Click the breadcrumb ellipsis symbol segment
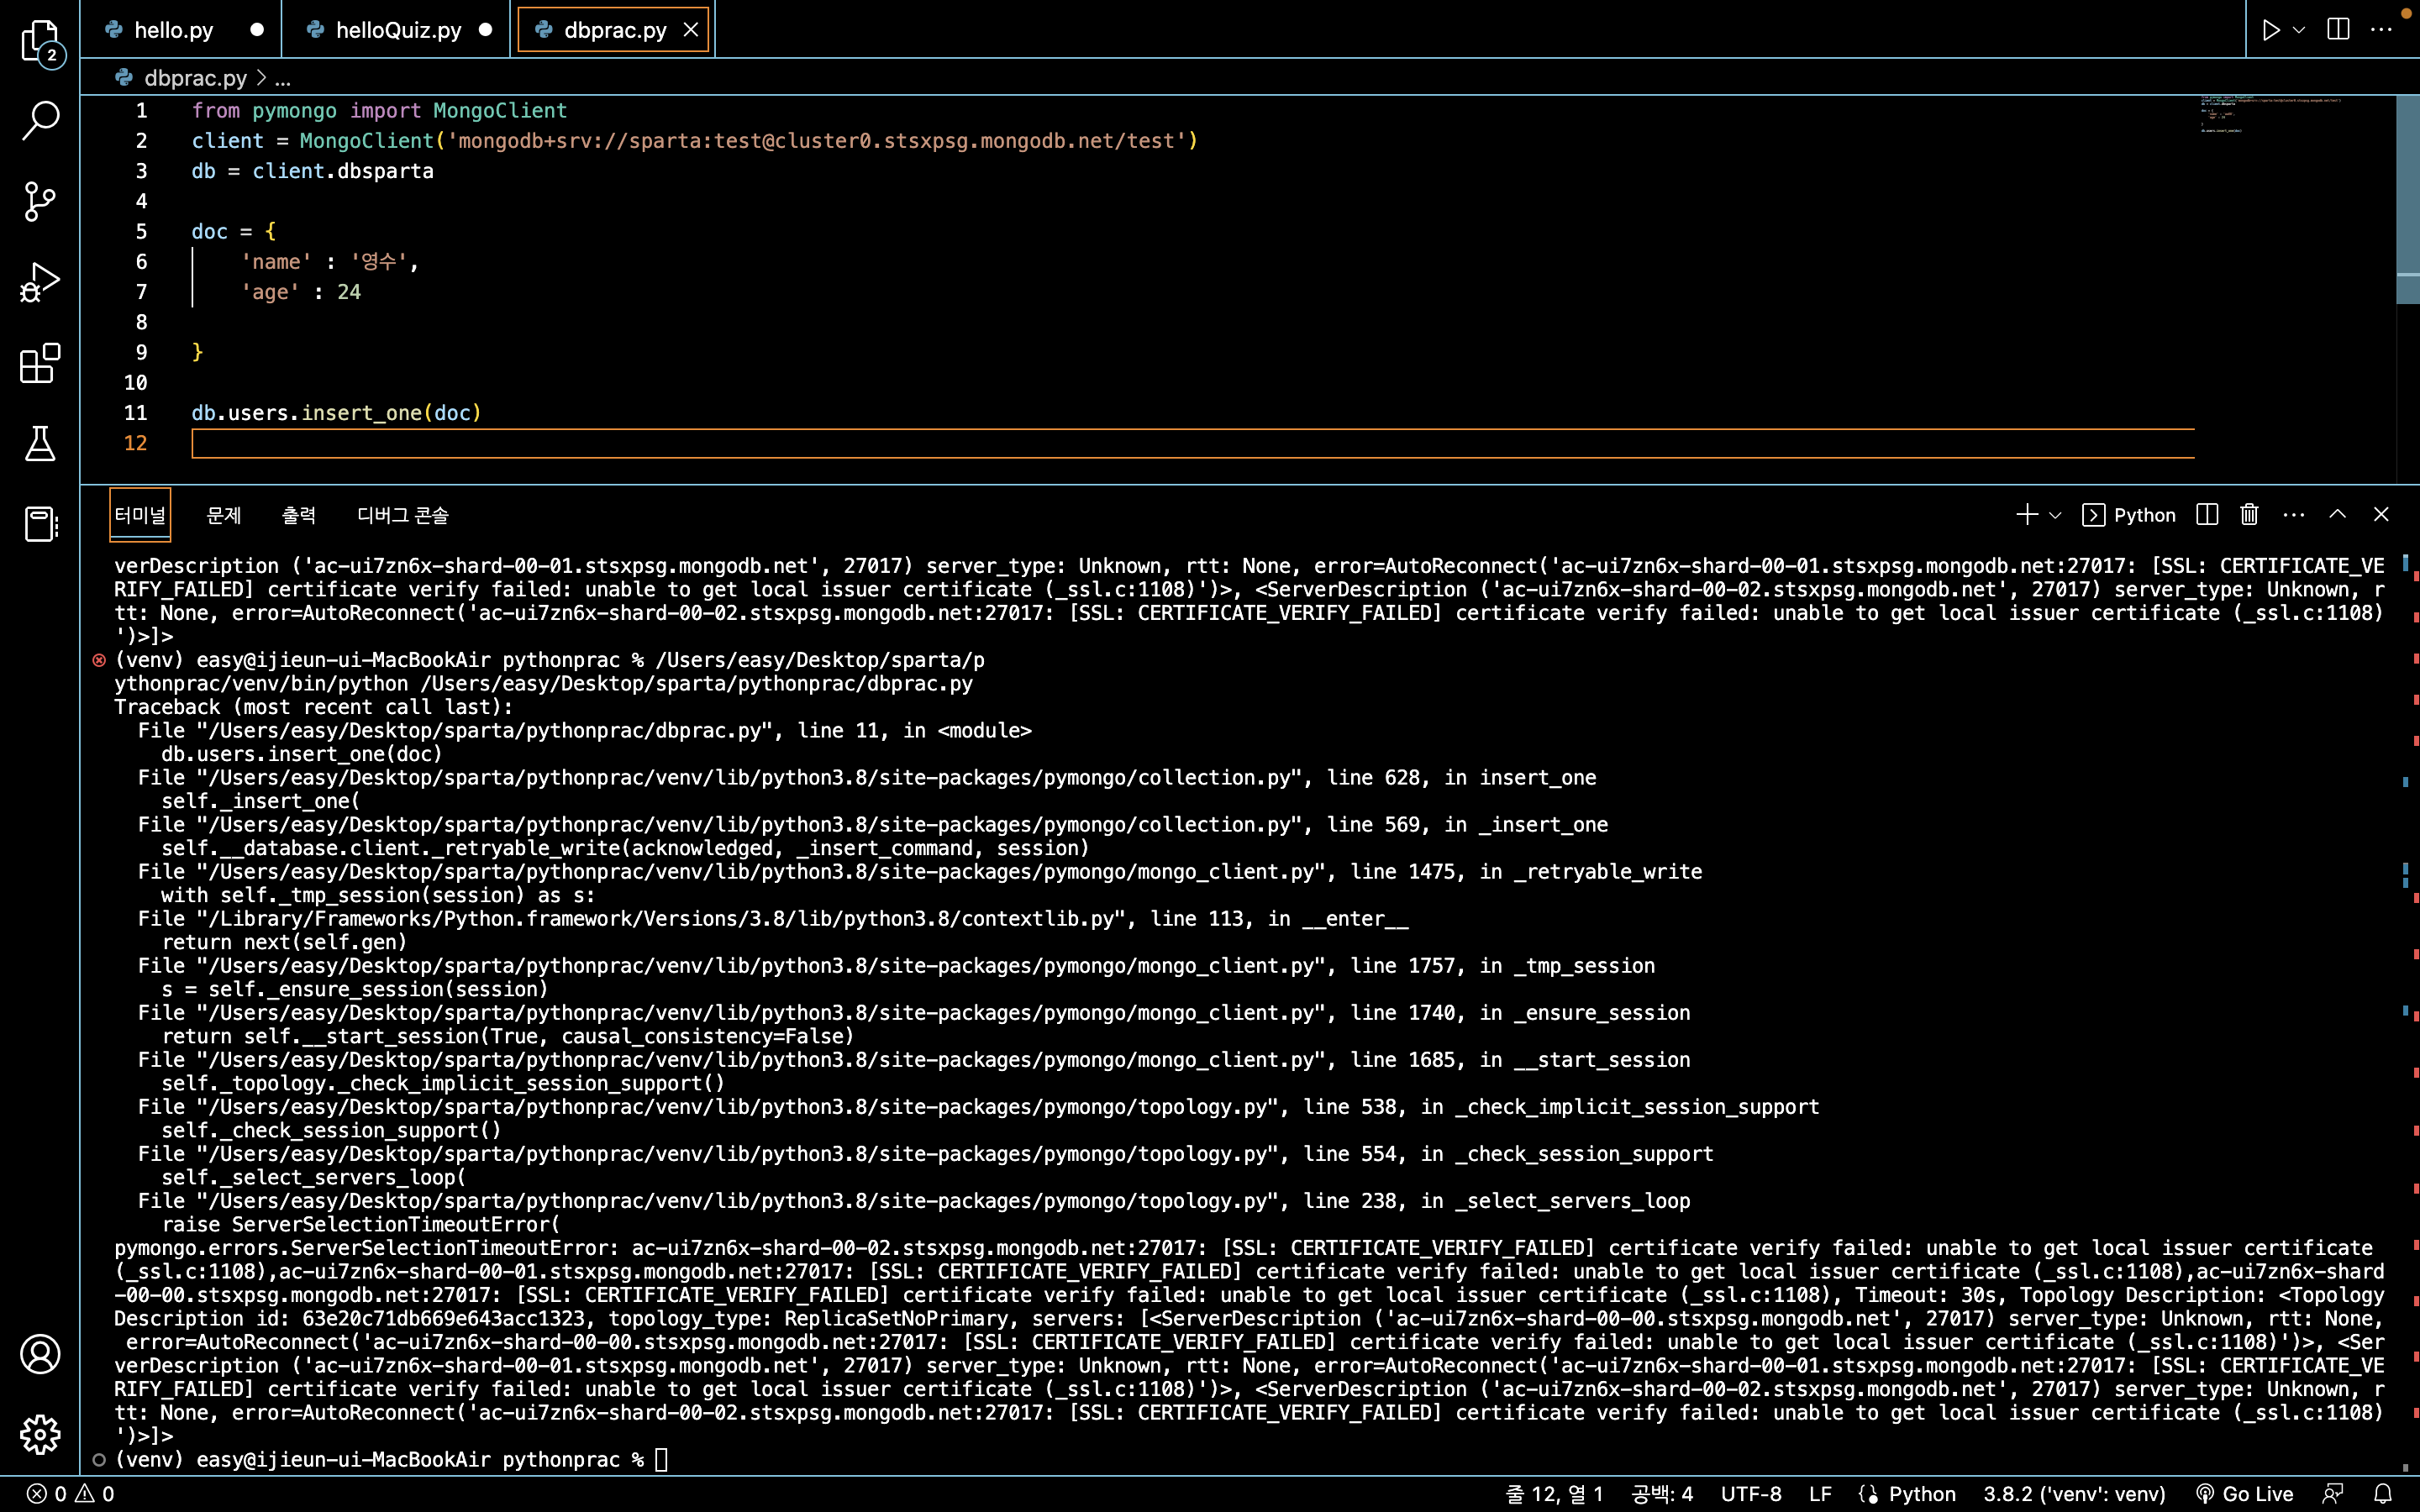This screenshot has height=1512, width=2420. pyautogui.click(x=283, y=78)
